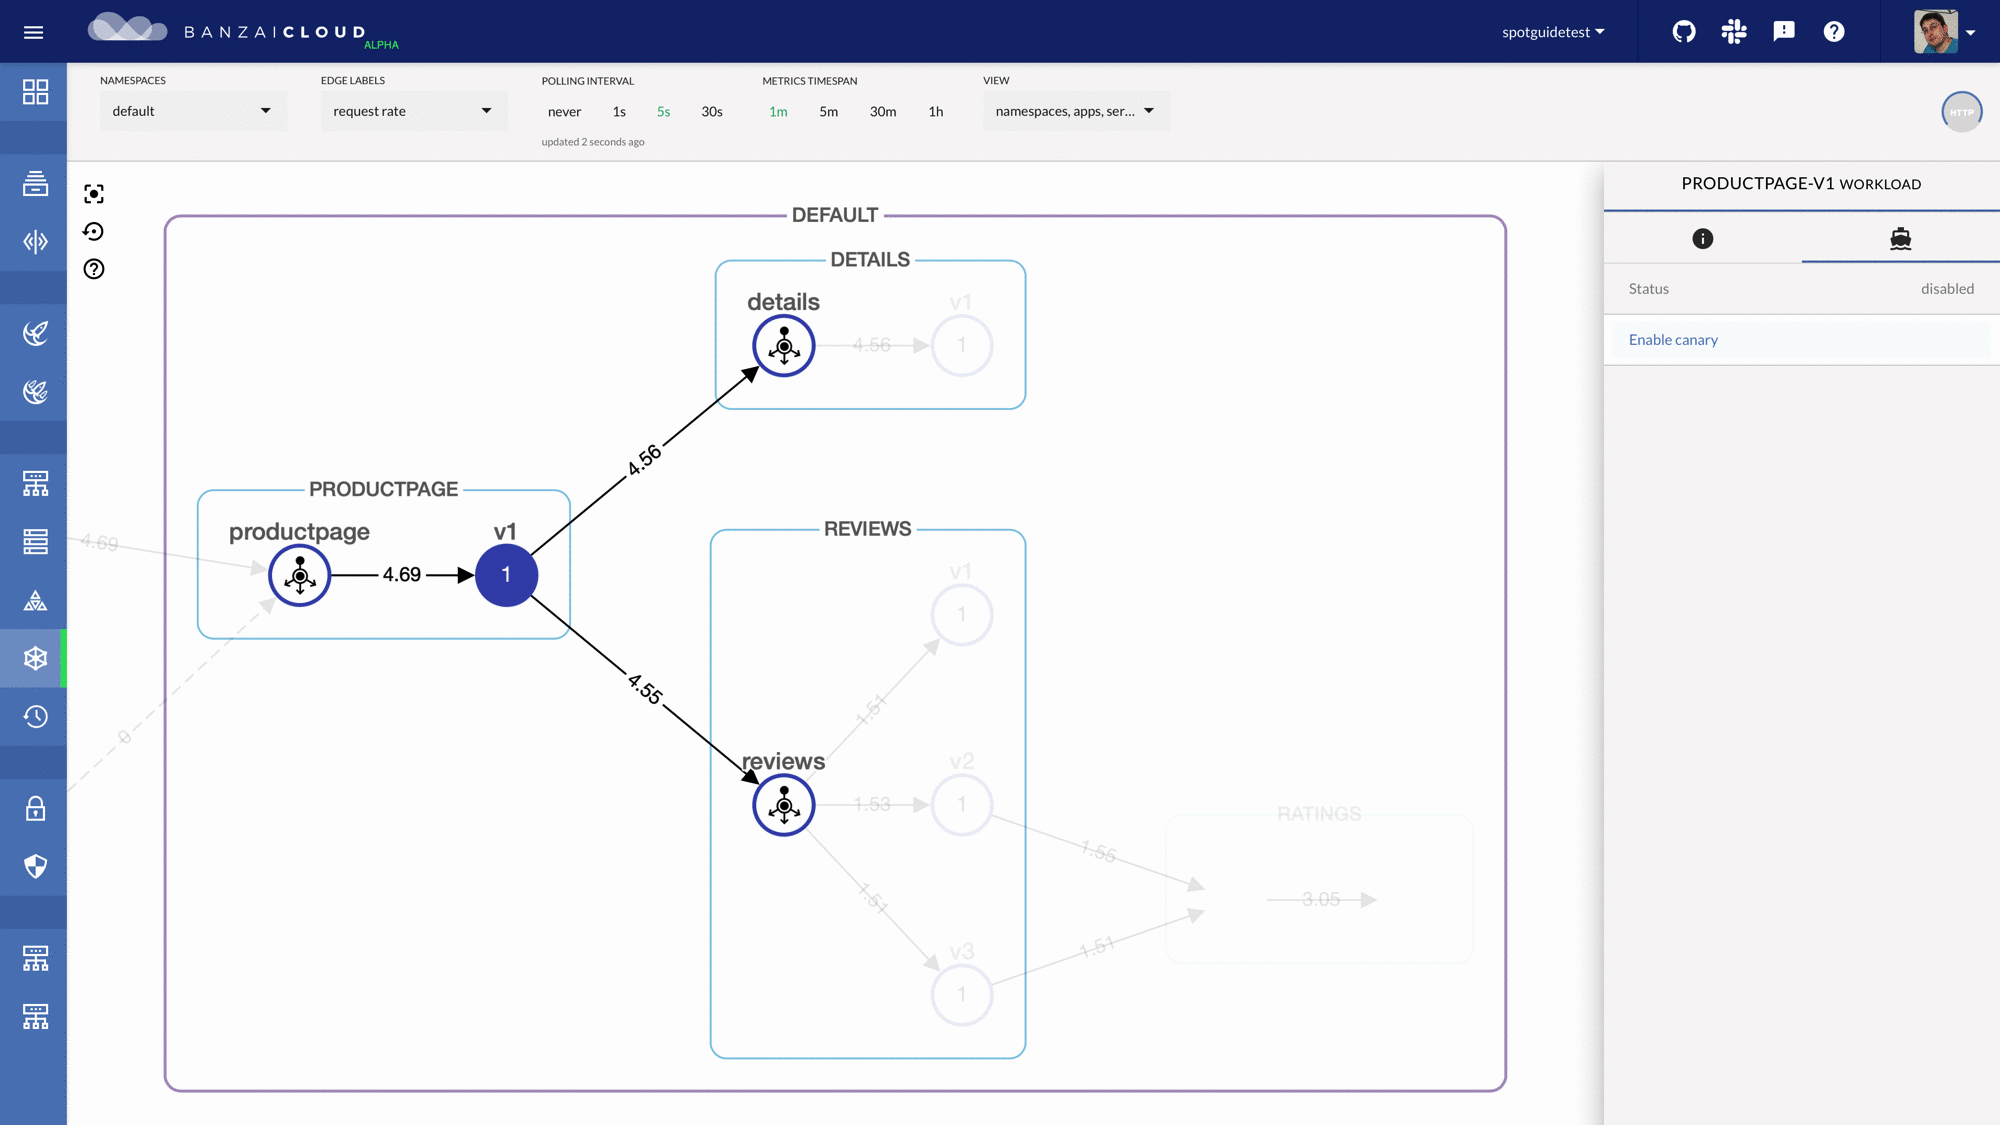The width and height of the screenshot is (2000, 1125).
Task: Open the Slack icon link
Action: click(x=1734, y=32)
